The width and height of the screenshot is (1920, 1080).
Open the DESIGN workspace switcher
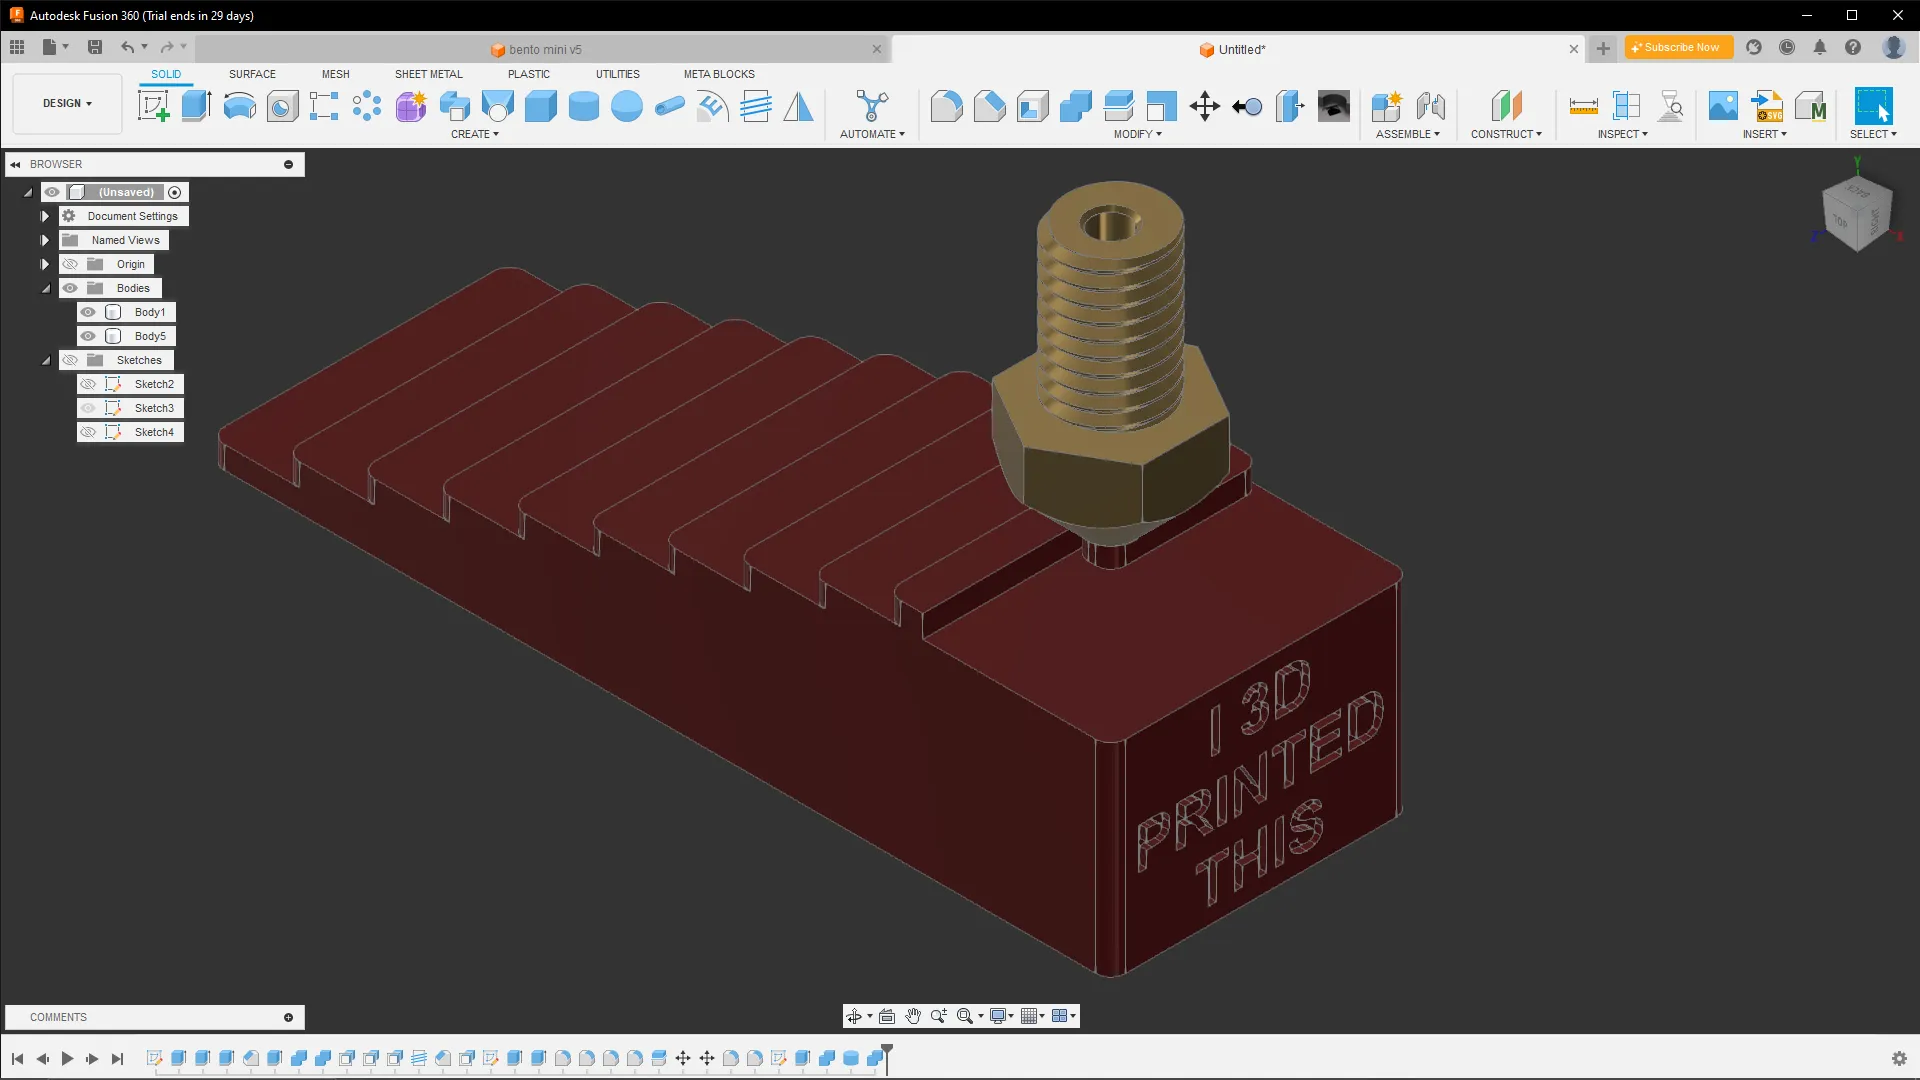tap(65, 103)
